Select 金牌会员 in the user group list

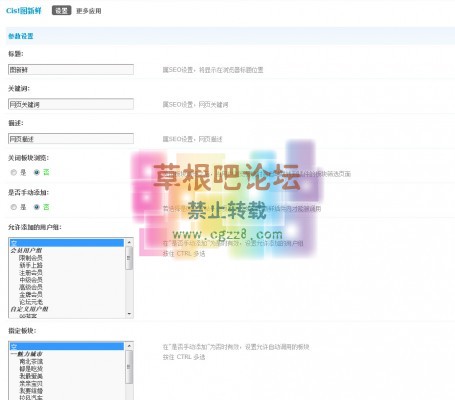pos(31,294)
